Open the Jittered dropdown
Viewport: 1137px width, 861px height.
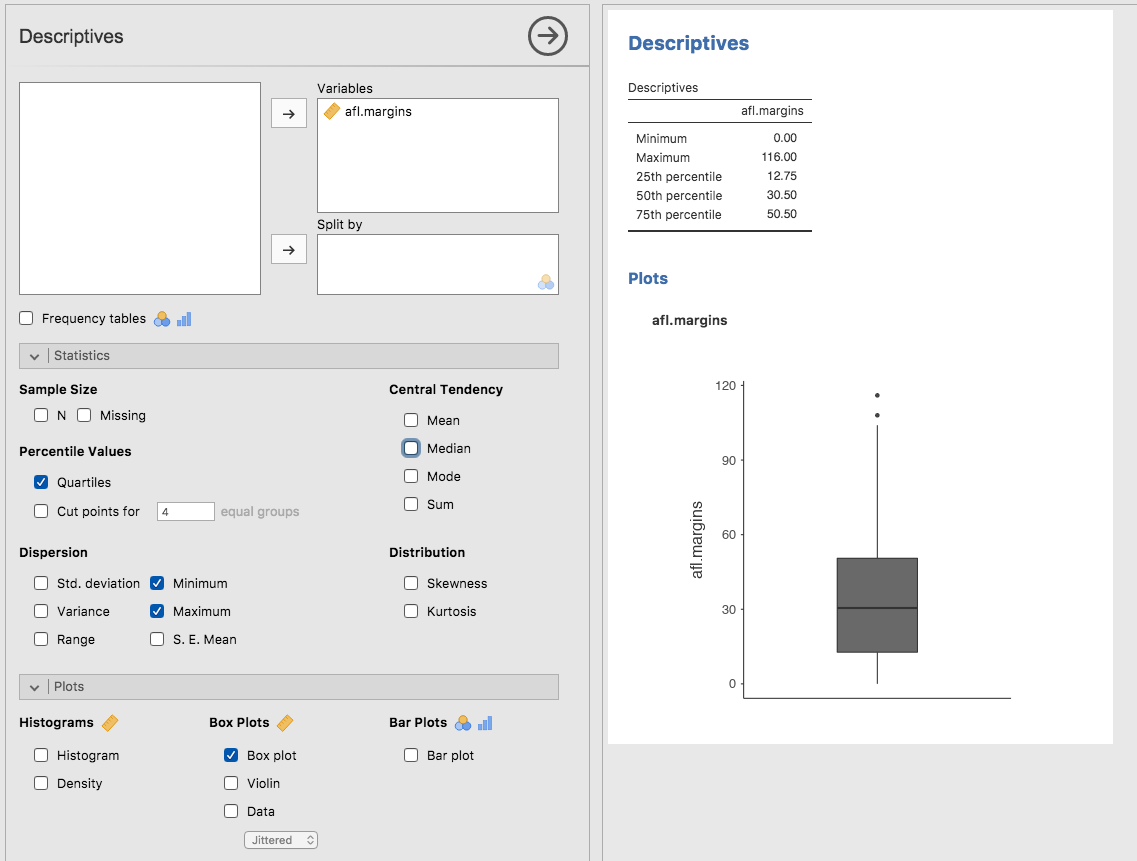[x=281, y=840]
